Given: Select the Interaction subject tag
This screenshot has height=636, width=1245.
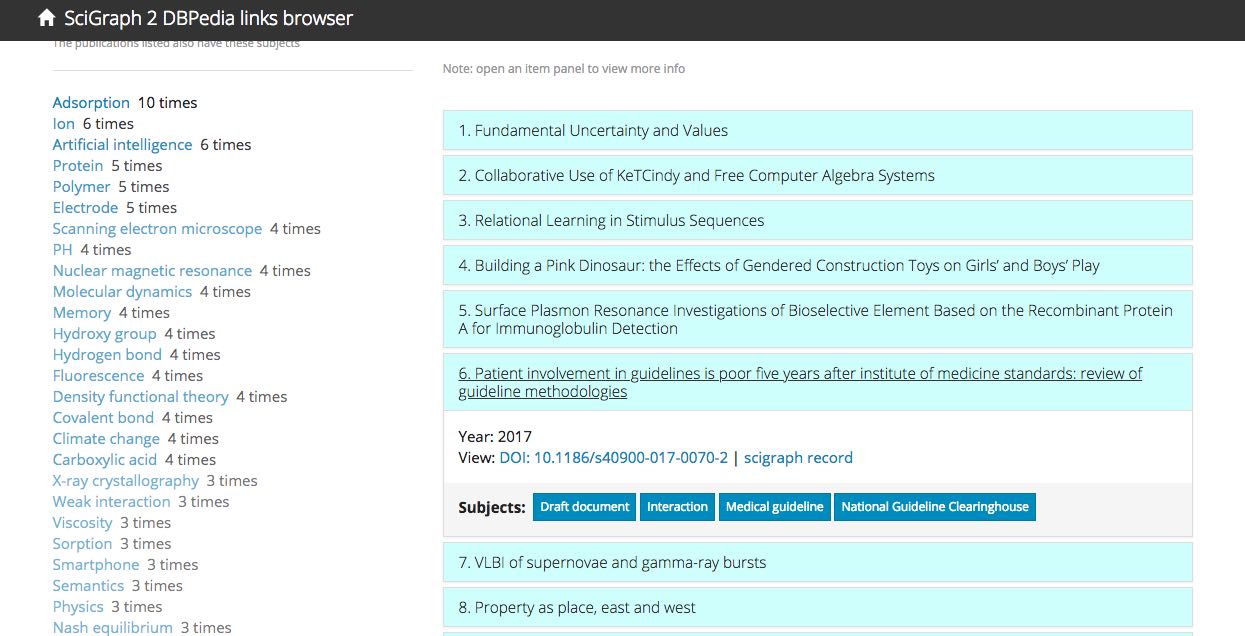Looking at the screenshot, I should (677, 507).
